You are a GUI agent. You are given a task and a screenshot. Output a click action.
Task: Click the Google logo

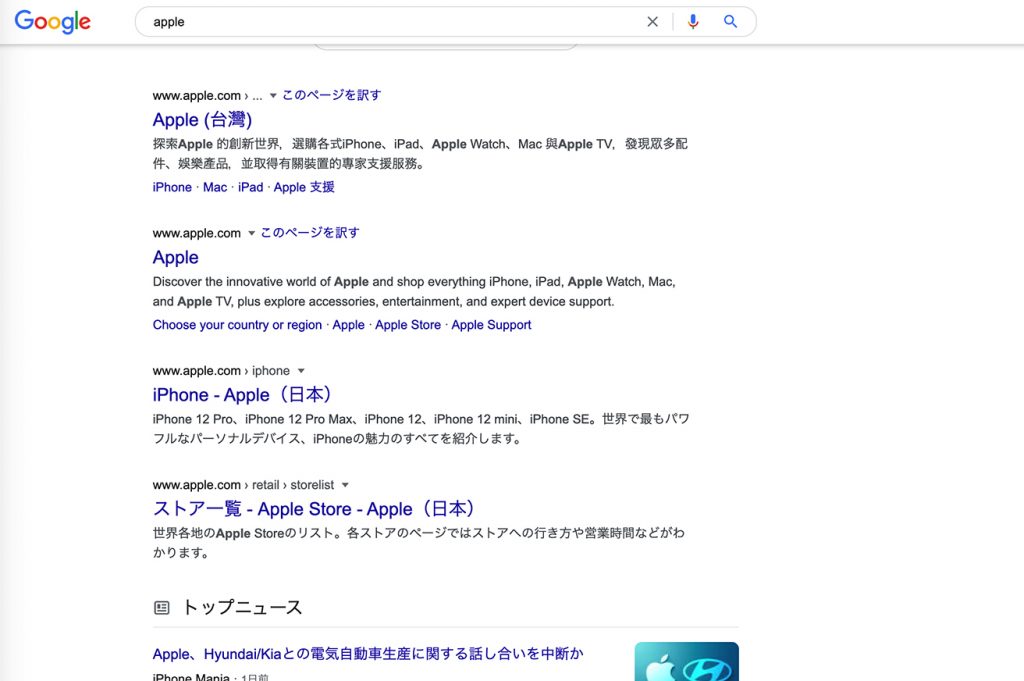pyautogui.click(x=52, y=22)
